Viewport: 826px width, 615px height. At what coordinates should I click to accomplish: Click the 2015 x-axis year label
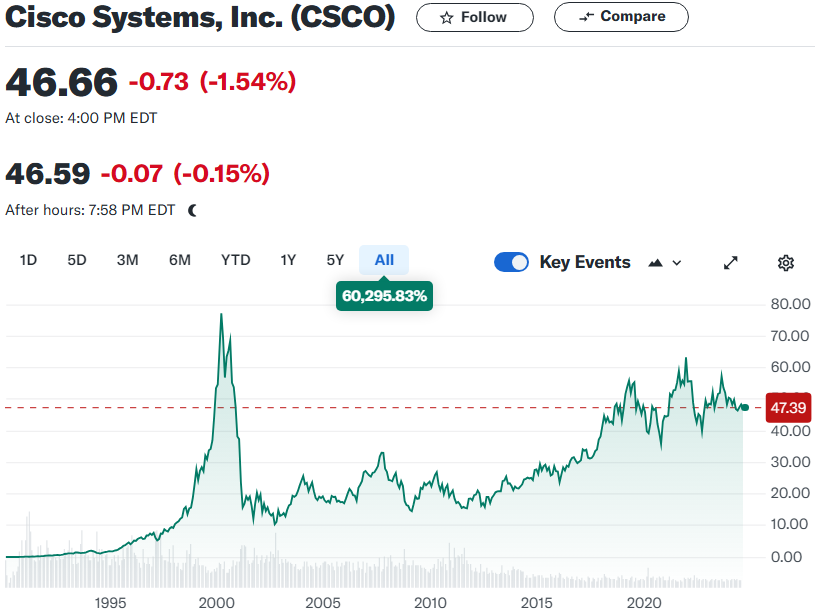click(537, 602)
